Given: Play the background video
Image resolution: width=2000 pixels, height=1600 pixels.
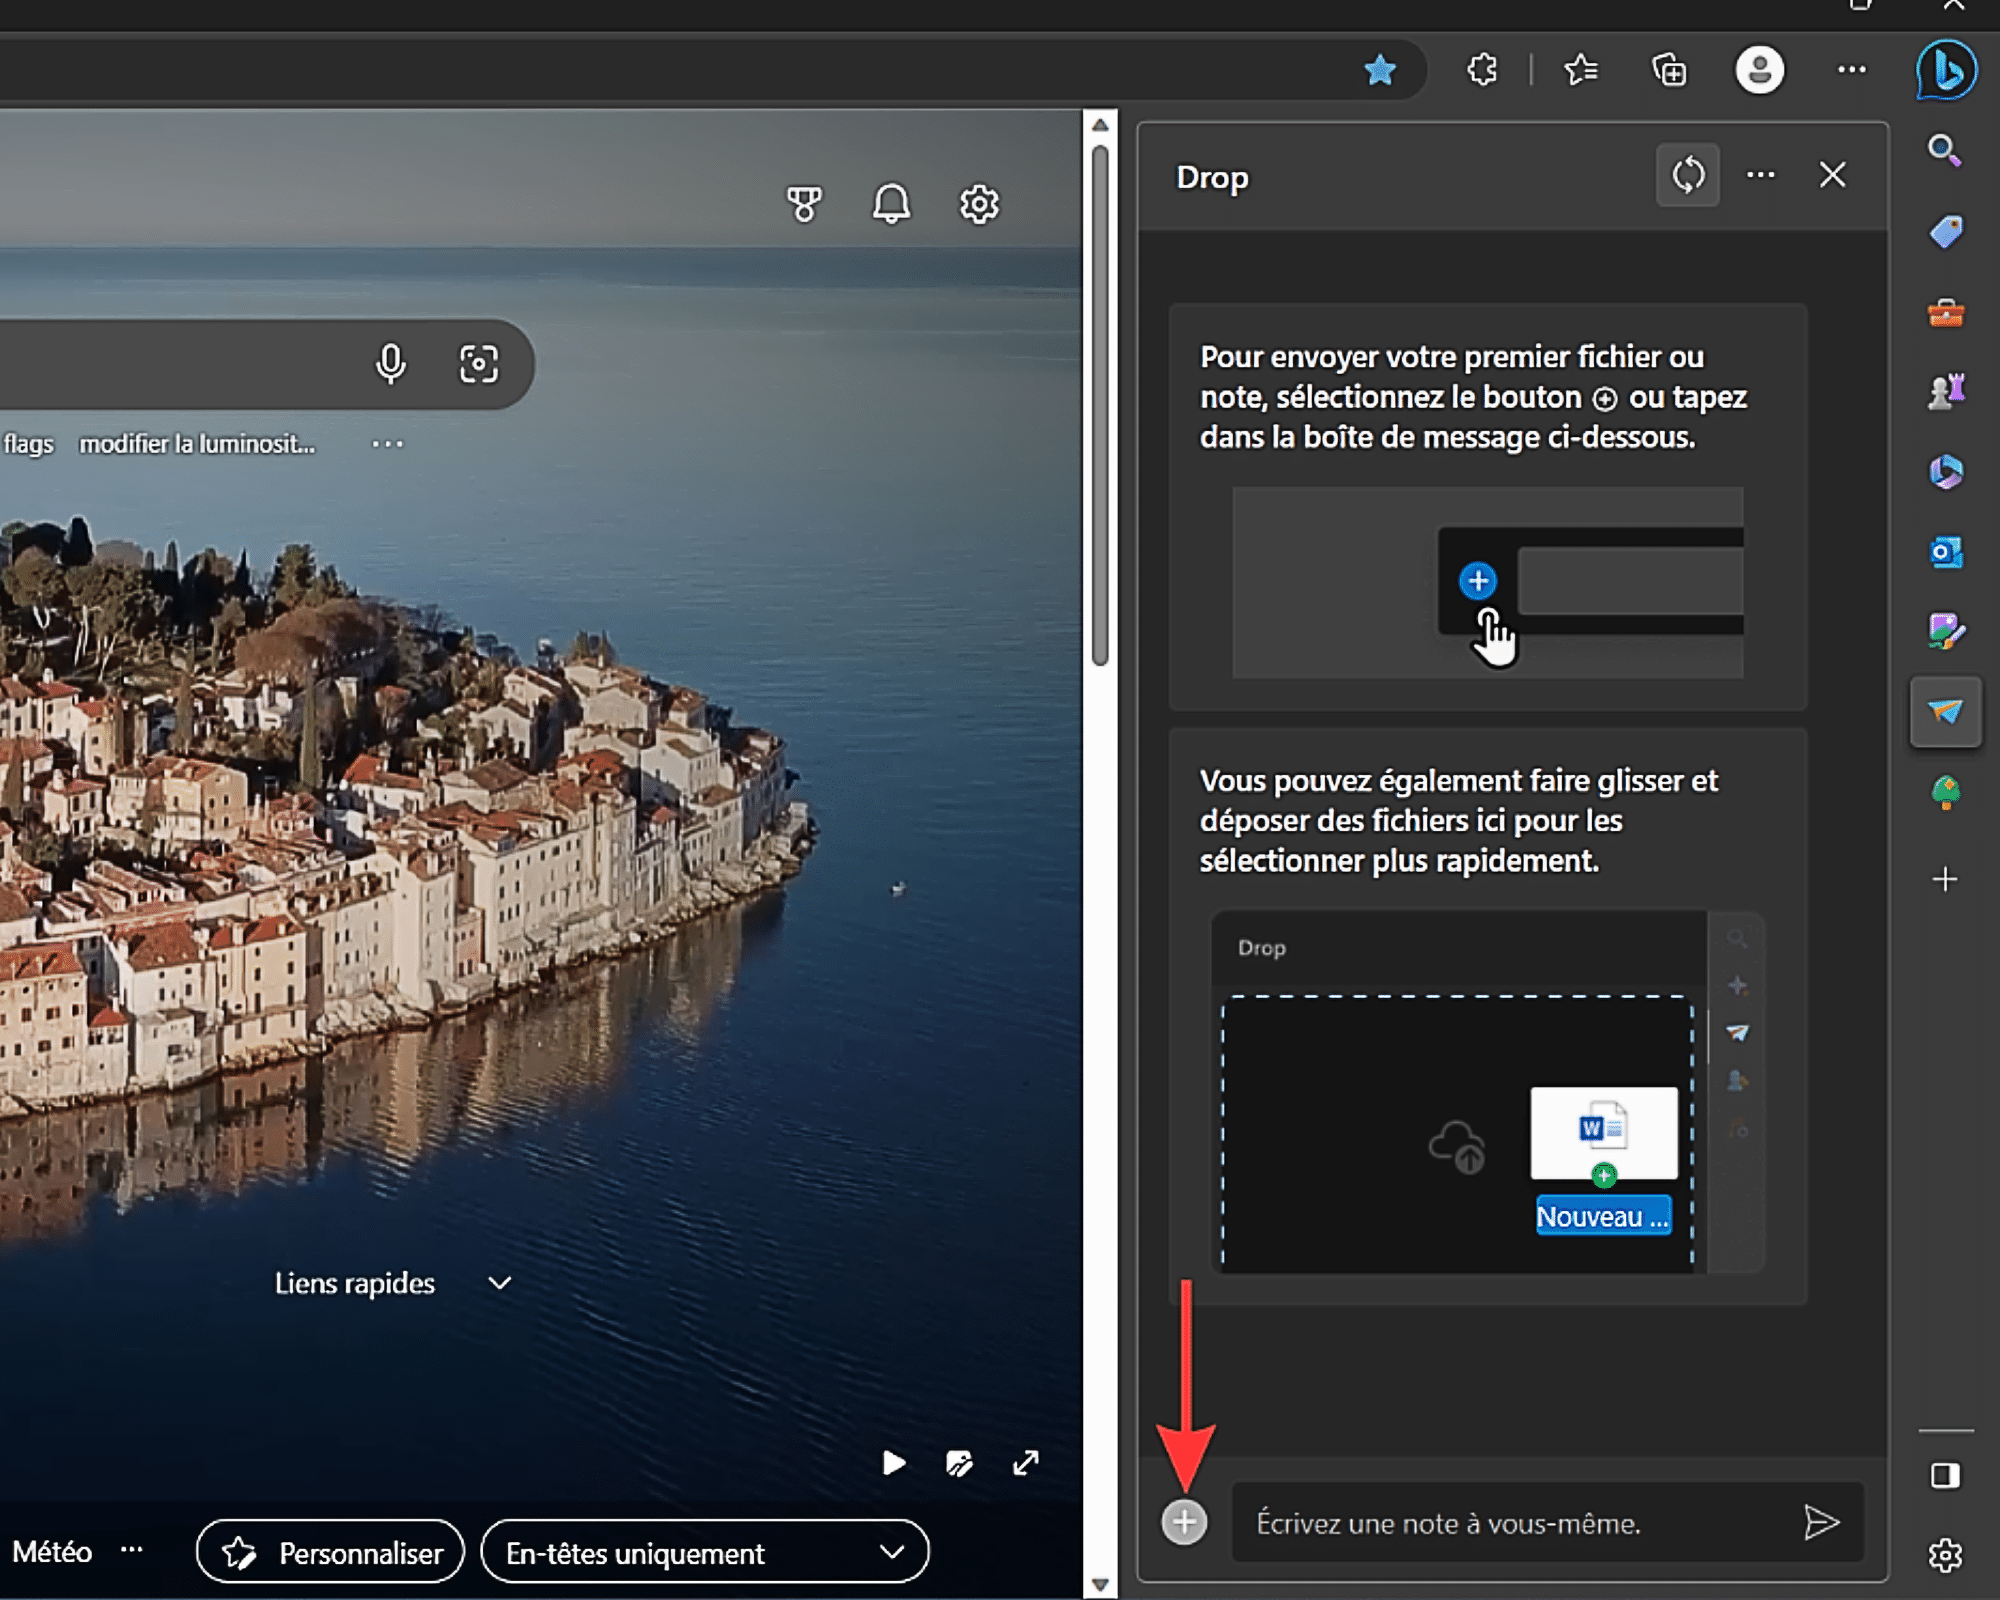Looking at the screenshot, I should 894,1463.
